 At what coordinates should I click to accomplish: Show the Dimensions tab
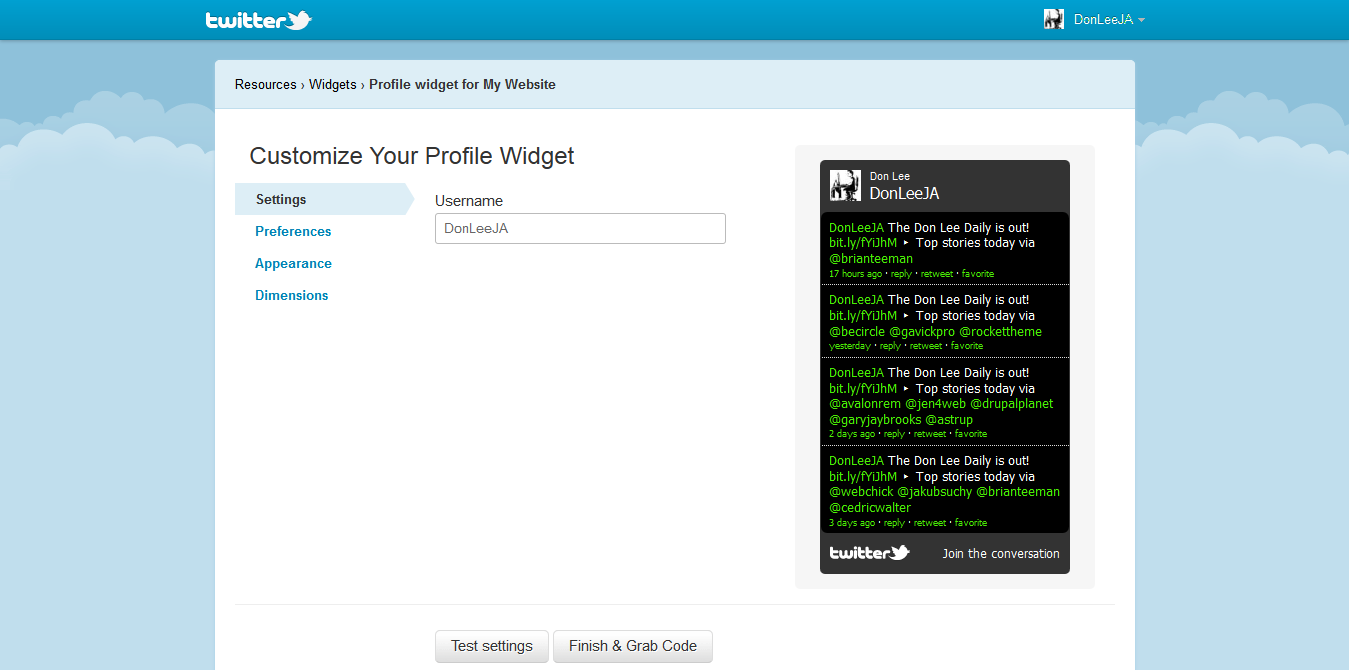tap(291, 295)
